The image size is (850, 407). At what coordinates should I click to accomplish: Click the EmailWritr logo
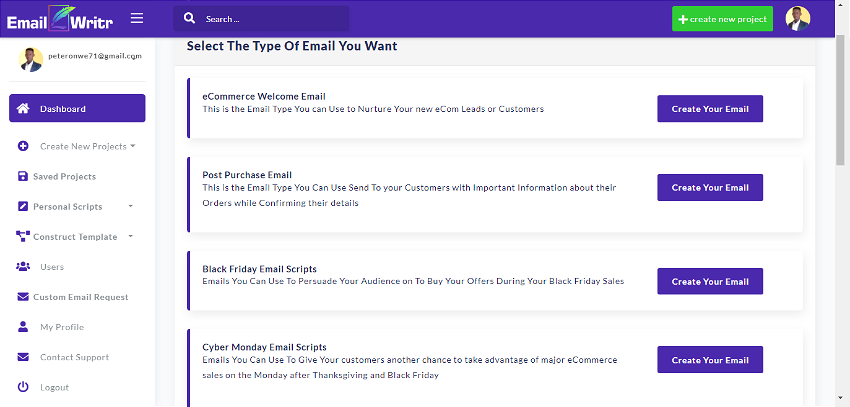click(60, 19)
